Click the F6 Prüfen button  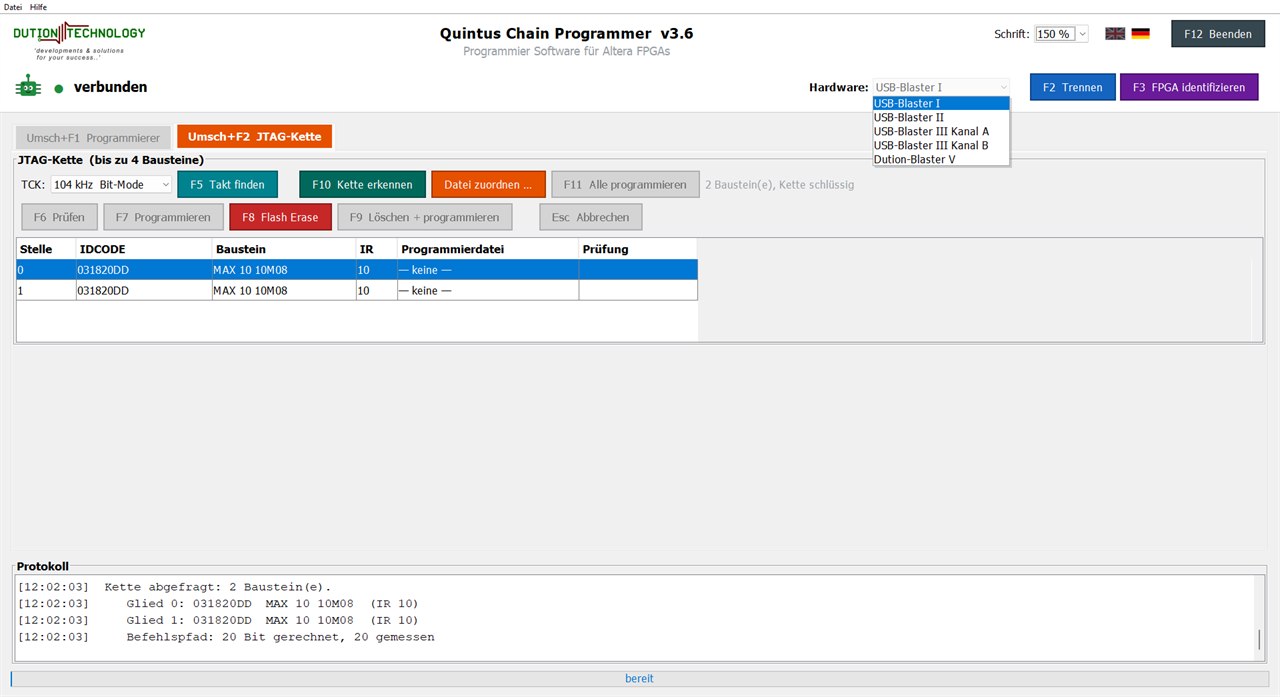point(60,217)
